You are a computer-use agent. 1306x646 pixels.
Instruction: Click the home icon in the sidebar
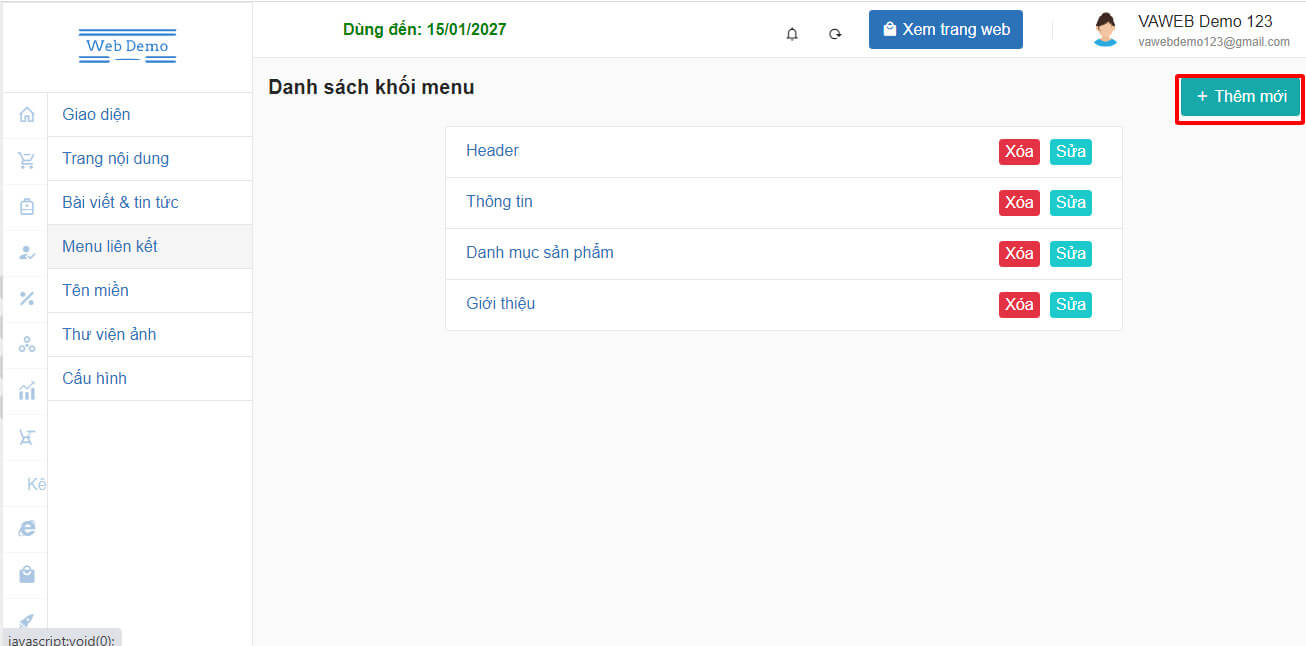click(27, 115)
